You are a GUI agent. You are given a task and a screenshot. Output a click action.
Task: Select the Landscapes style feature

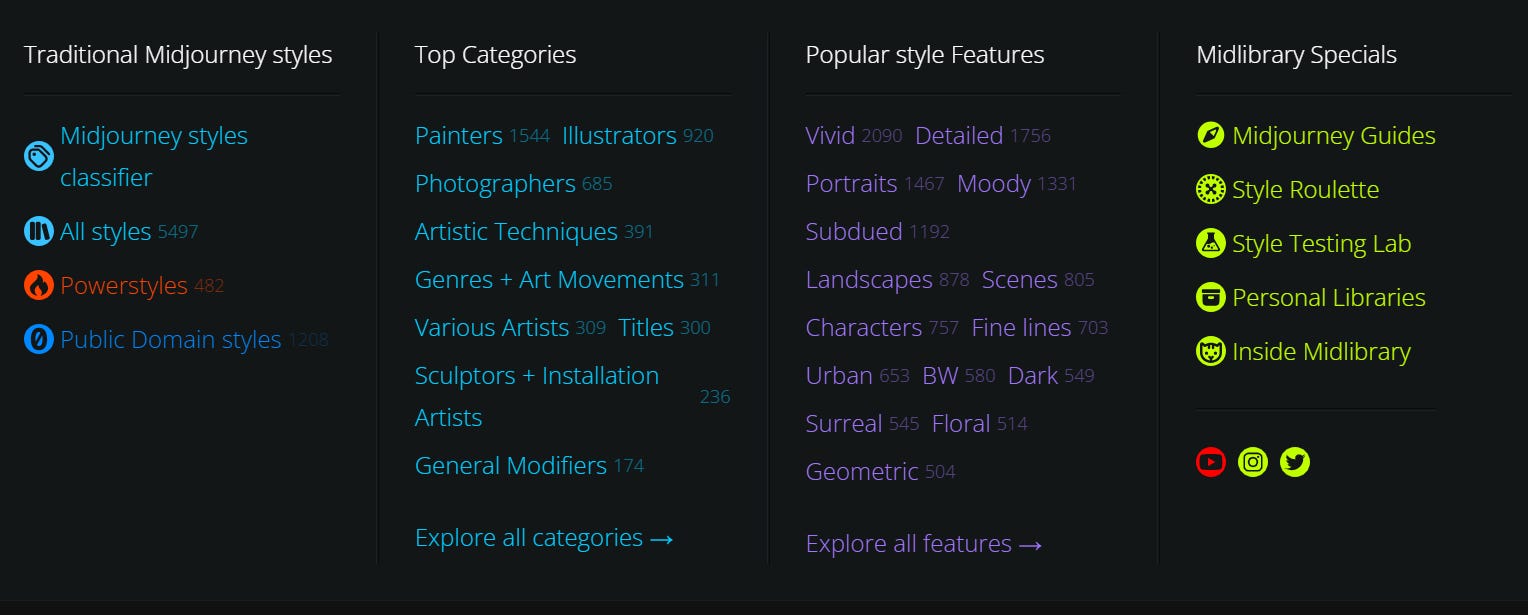(x=869, y=280)
